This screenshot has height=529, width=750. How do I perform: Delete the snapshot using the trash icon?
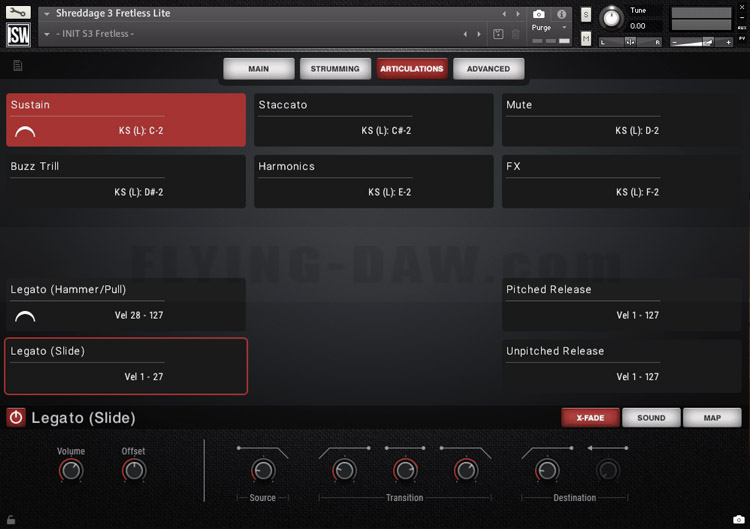pyautogui.click(x=516, y=34)
